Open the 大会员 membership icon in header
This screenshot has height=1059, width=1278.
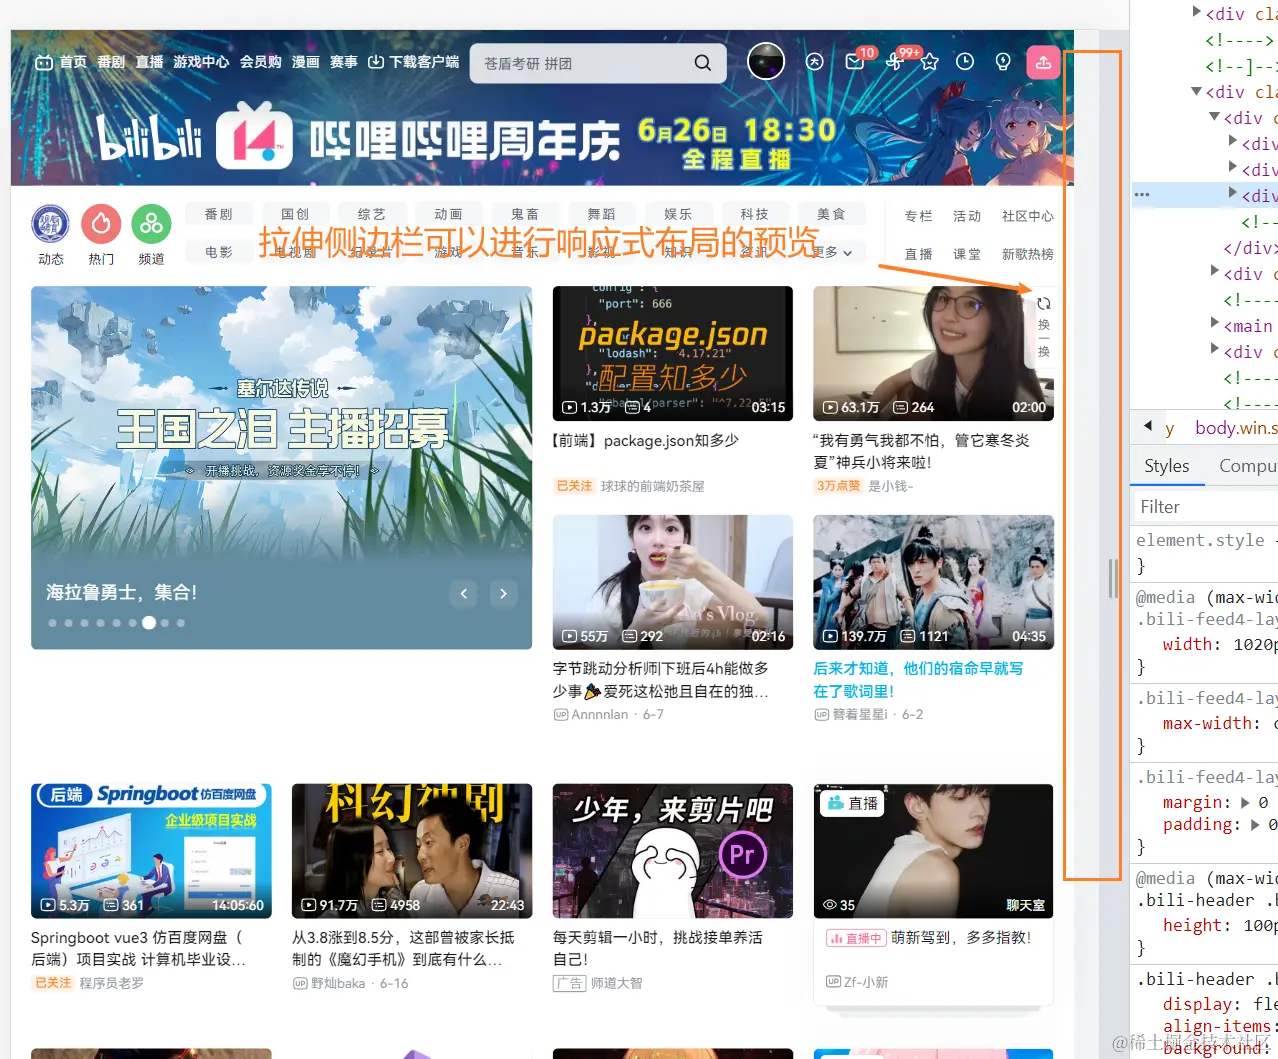[815, 62]
